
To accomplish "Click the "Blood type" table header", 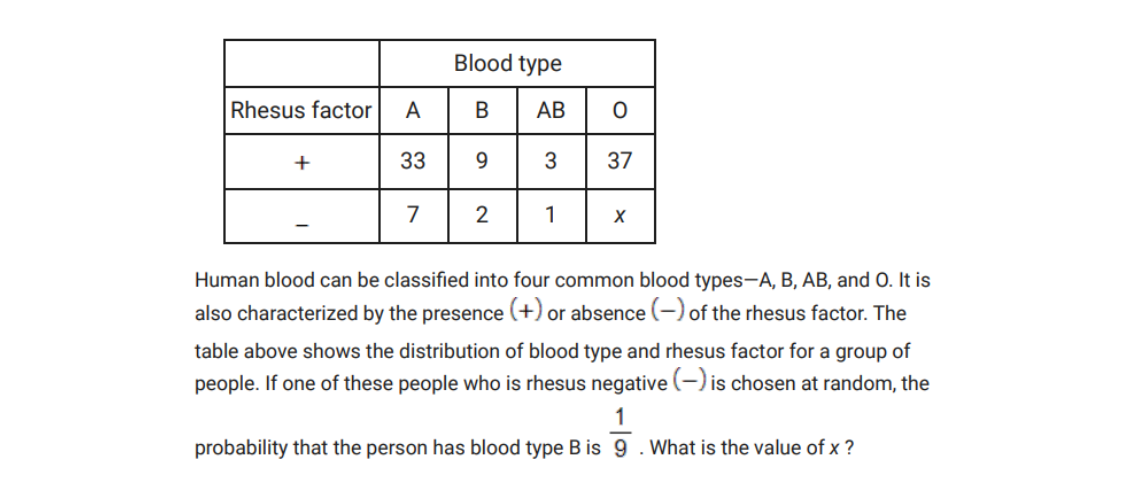I will 507,64.
